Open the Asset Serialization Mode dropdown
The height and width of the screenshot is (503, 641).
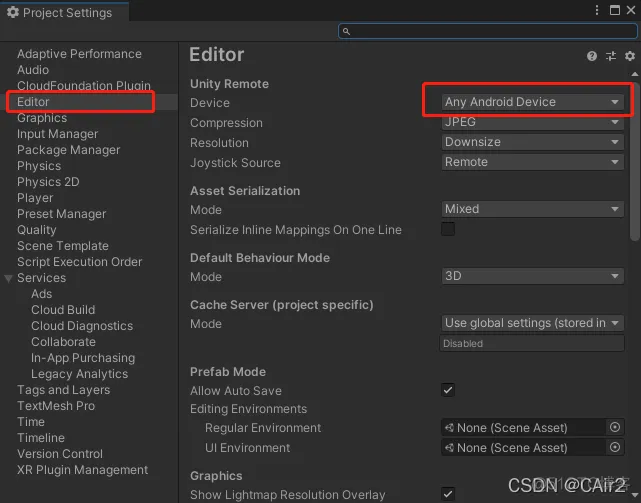pyautogui.click(x=532, y=209)
